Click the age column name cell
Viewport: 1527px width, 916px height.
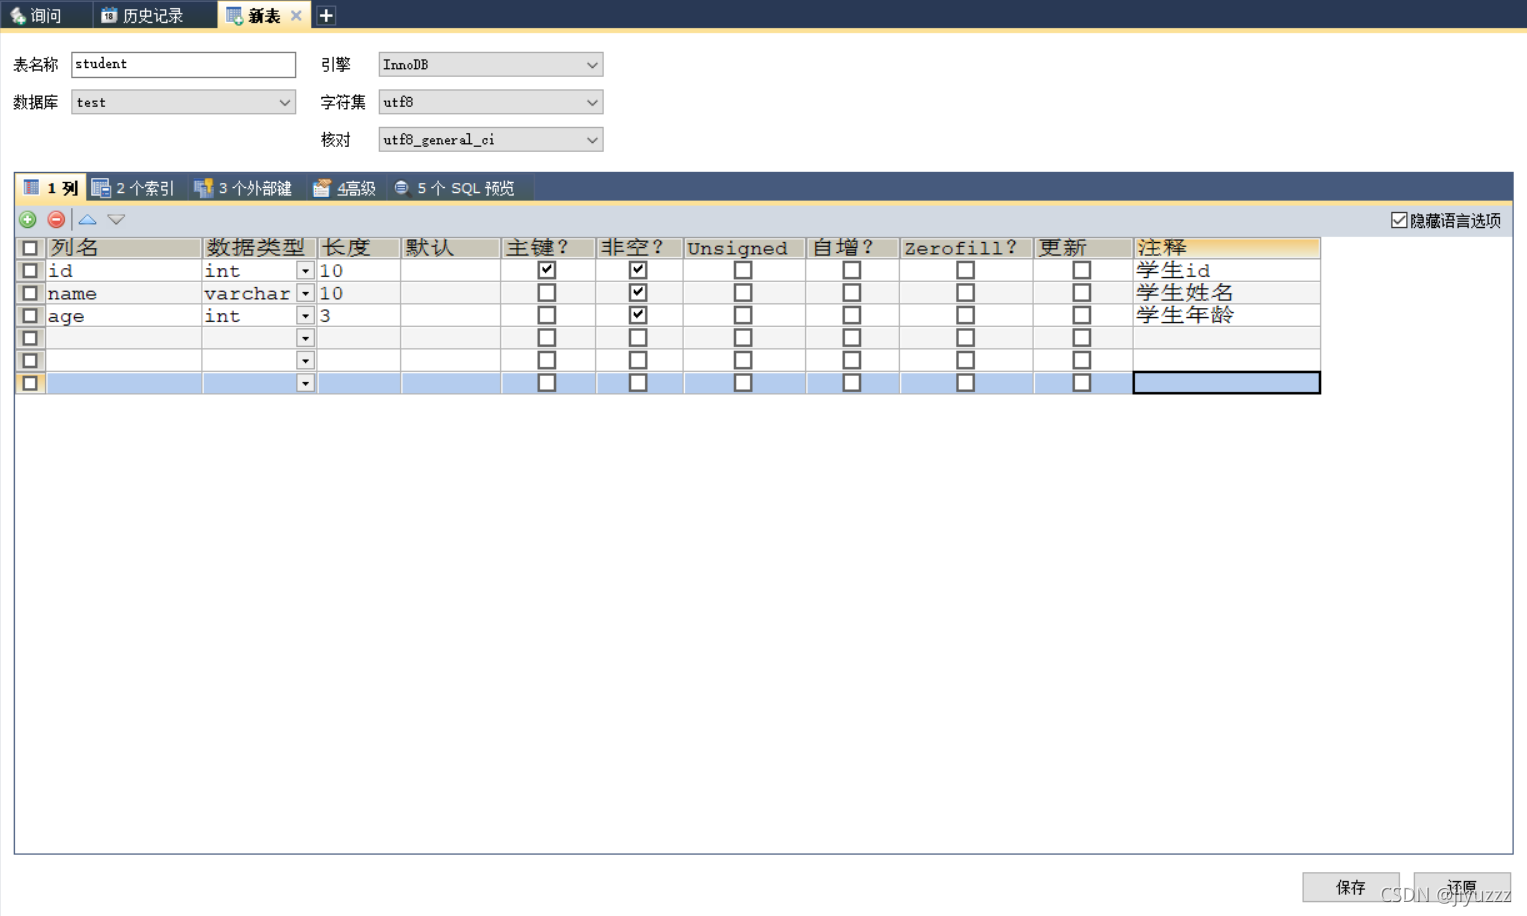coord(124,316)
